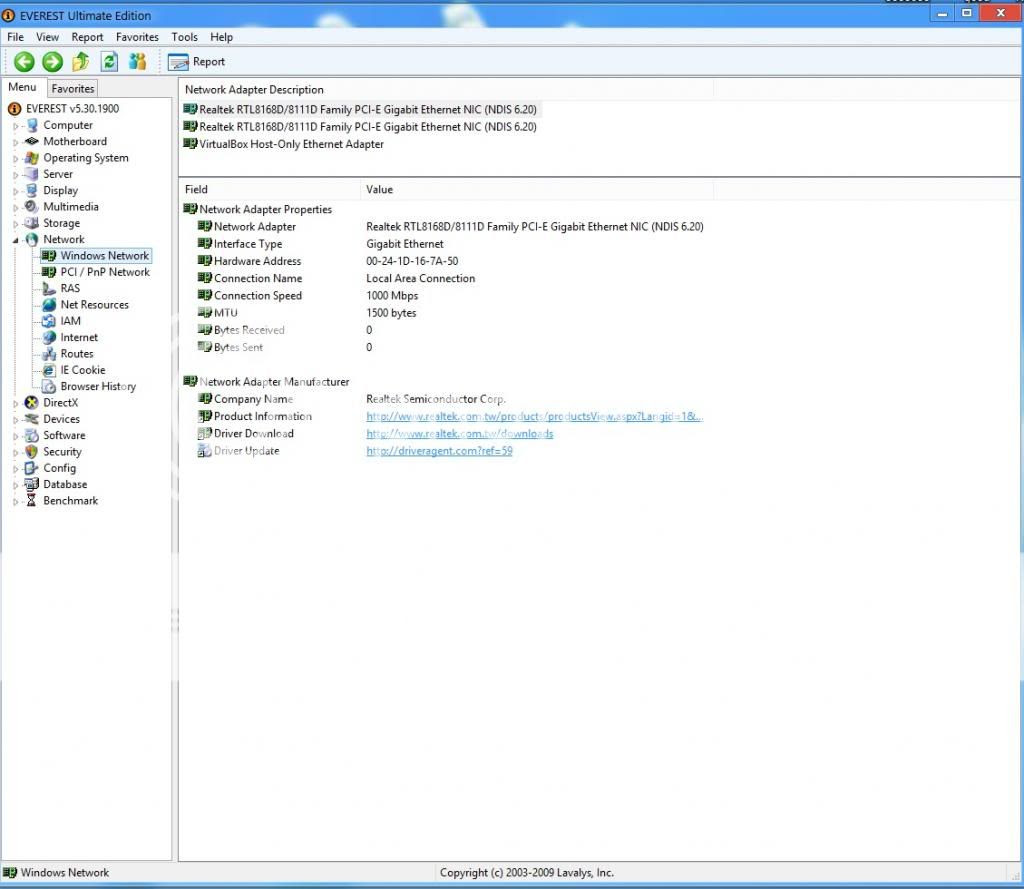Open the Realtek product information link

pyautogui.click(x=534, y=416)
